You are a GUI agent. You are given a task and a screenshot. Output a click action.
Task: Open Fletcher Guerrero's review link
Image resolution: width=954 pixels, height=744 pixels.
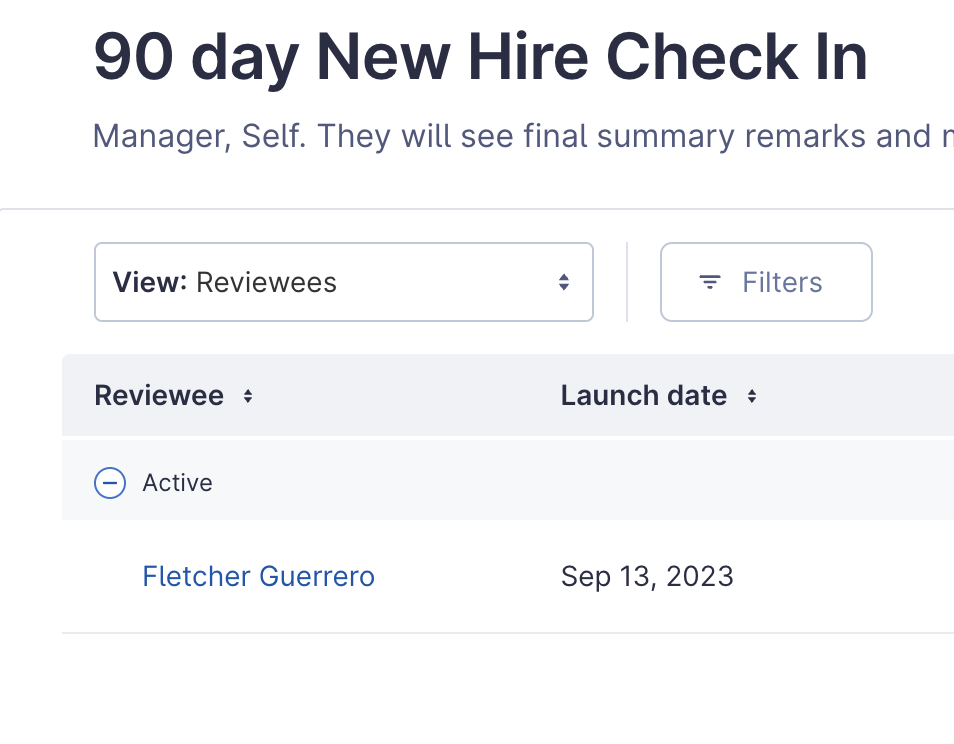tap(259, 576)
